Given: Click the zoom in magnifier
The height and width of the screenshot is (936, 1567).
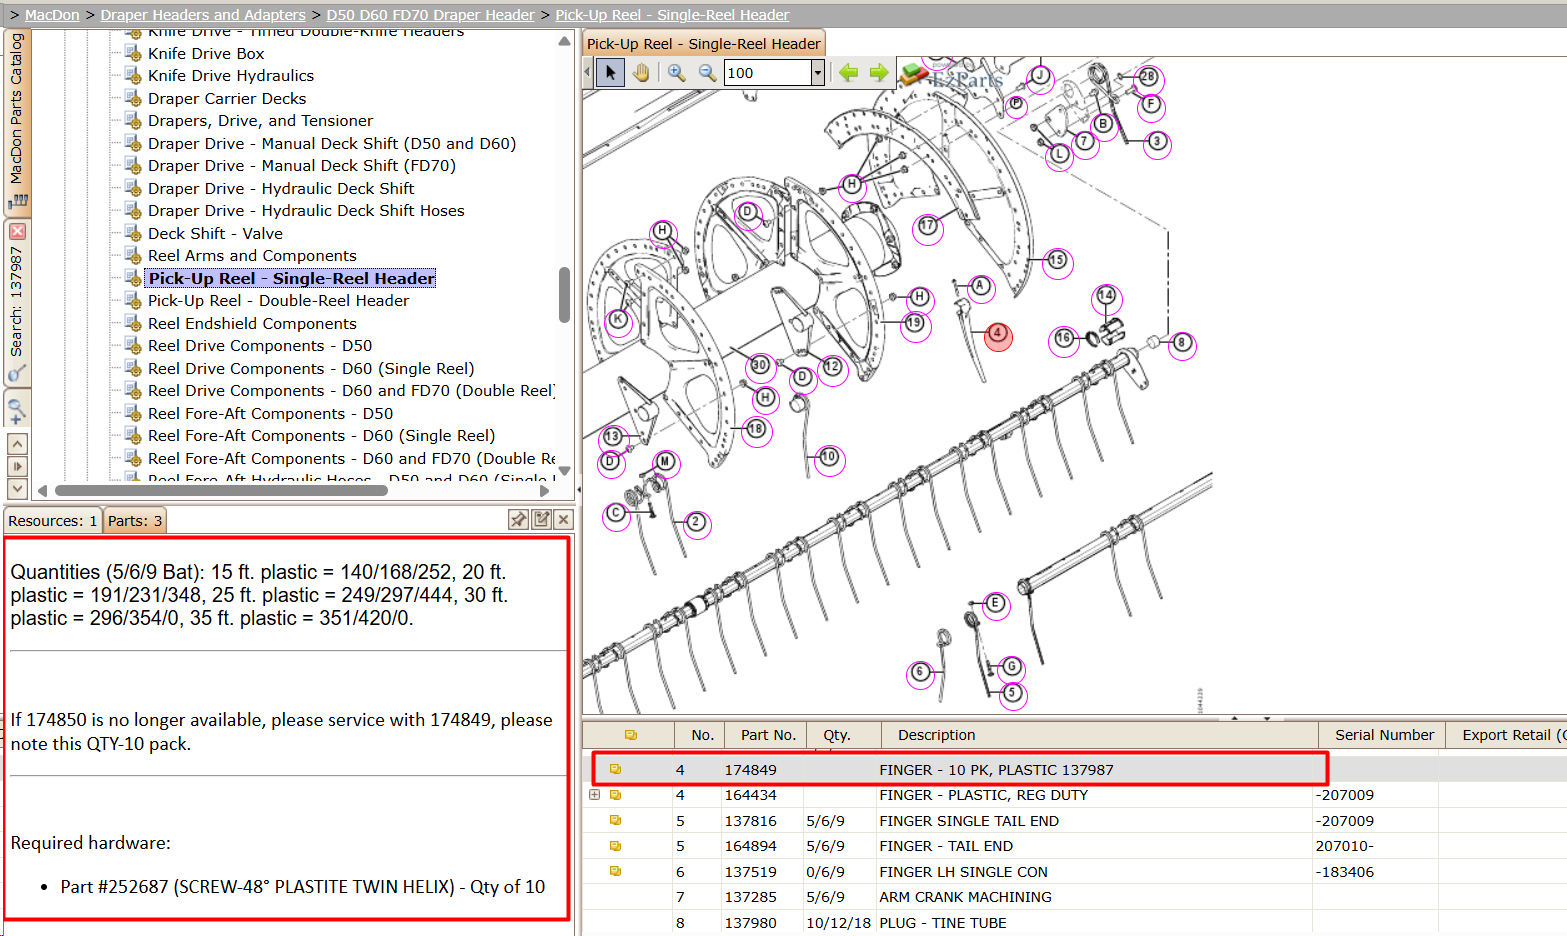Looking at the screenshot, I should [x=677, y=73].
